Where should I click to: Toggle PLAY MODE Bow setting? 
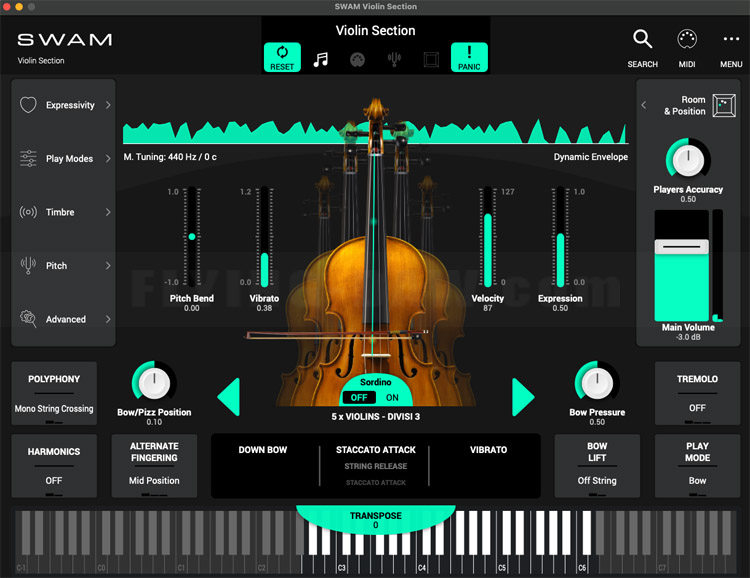click(697, 466)
